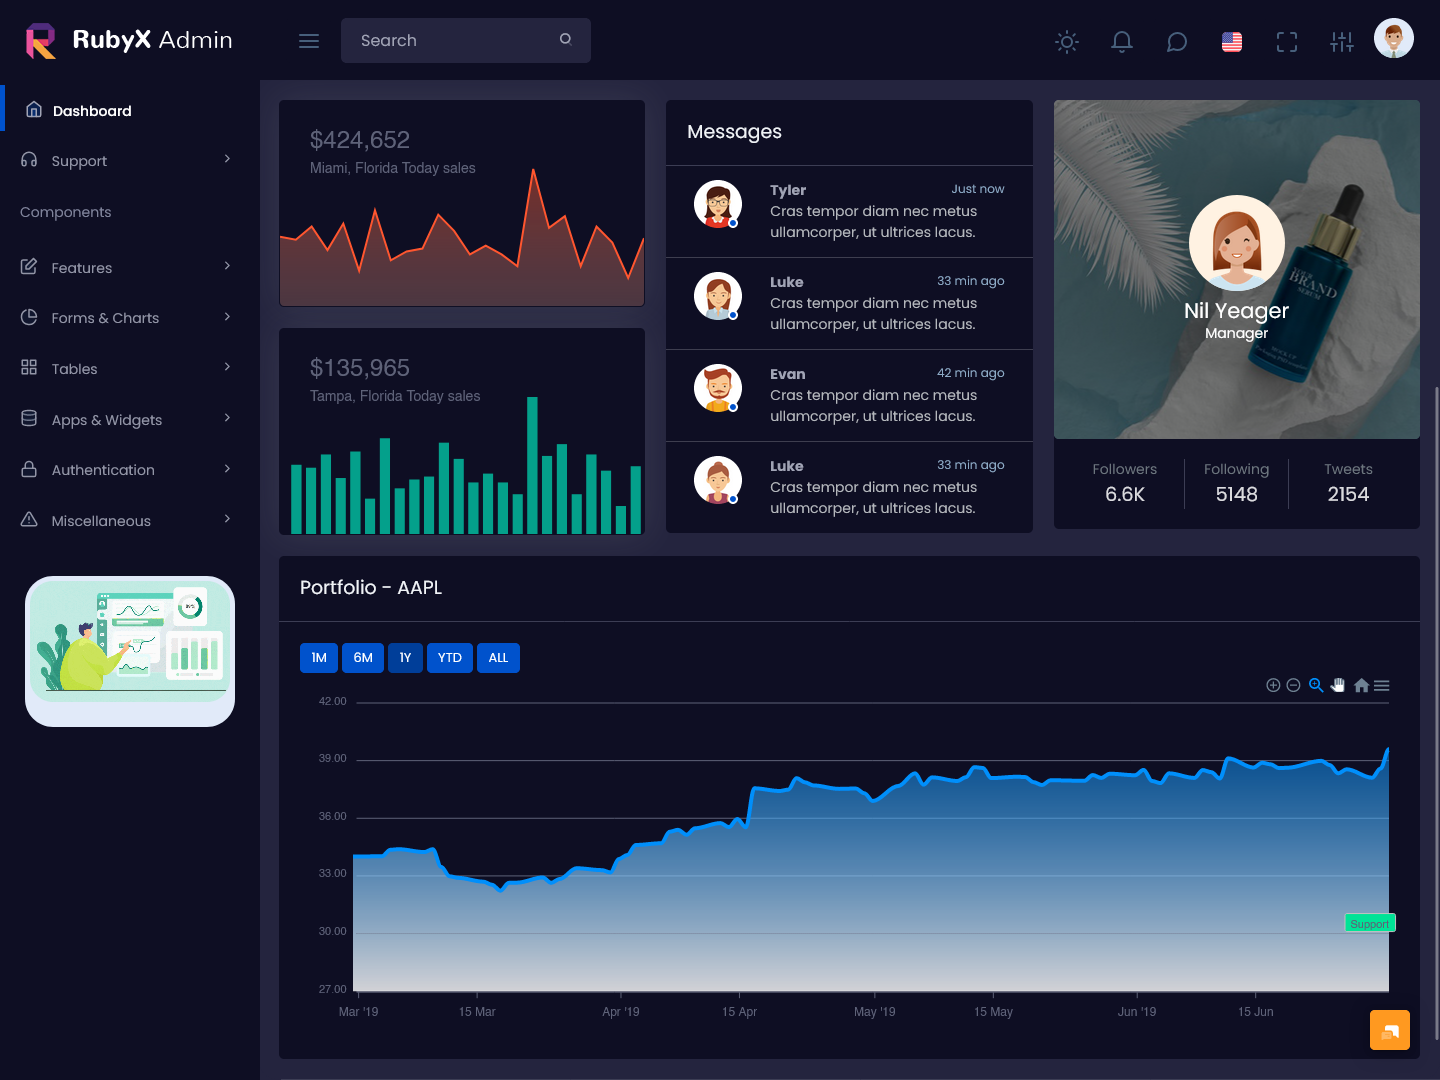The height and width of the screenshot is (1080, 1440).
Task: Open notifications via the bell icon
Action: click(1121, 42)
